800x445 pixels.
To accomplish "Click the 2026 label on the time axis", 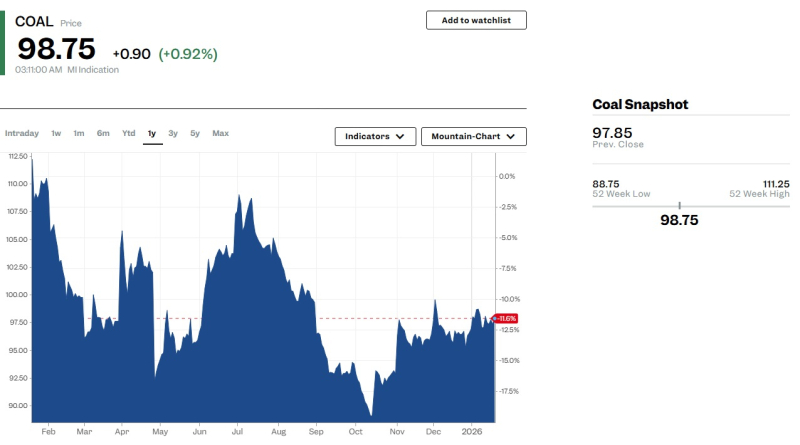I will click(x=473, y=431).
